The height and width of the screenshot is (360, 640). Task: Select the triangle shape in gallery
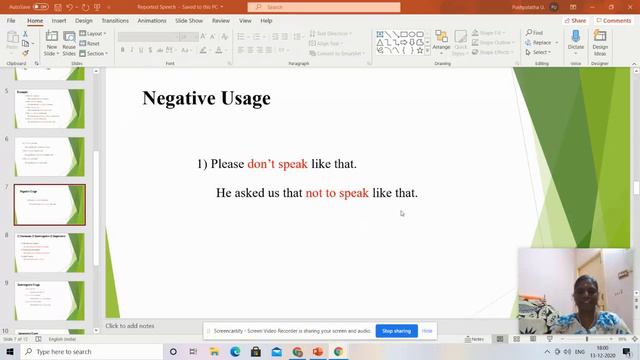coord(380,42)
